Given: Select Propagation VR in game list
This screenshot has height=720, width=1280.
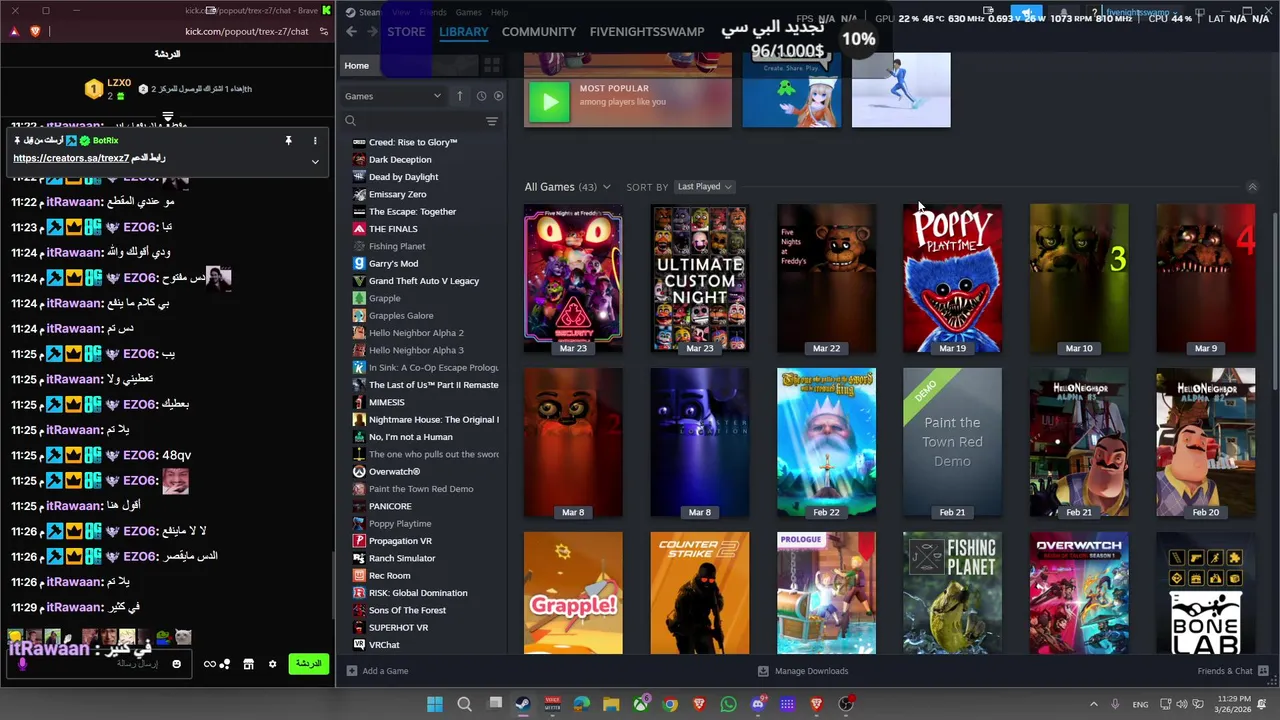Looking at the screenshot, I should pyautogui.click(x=400, y=541).
